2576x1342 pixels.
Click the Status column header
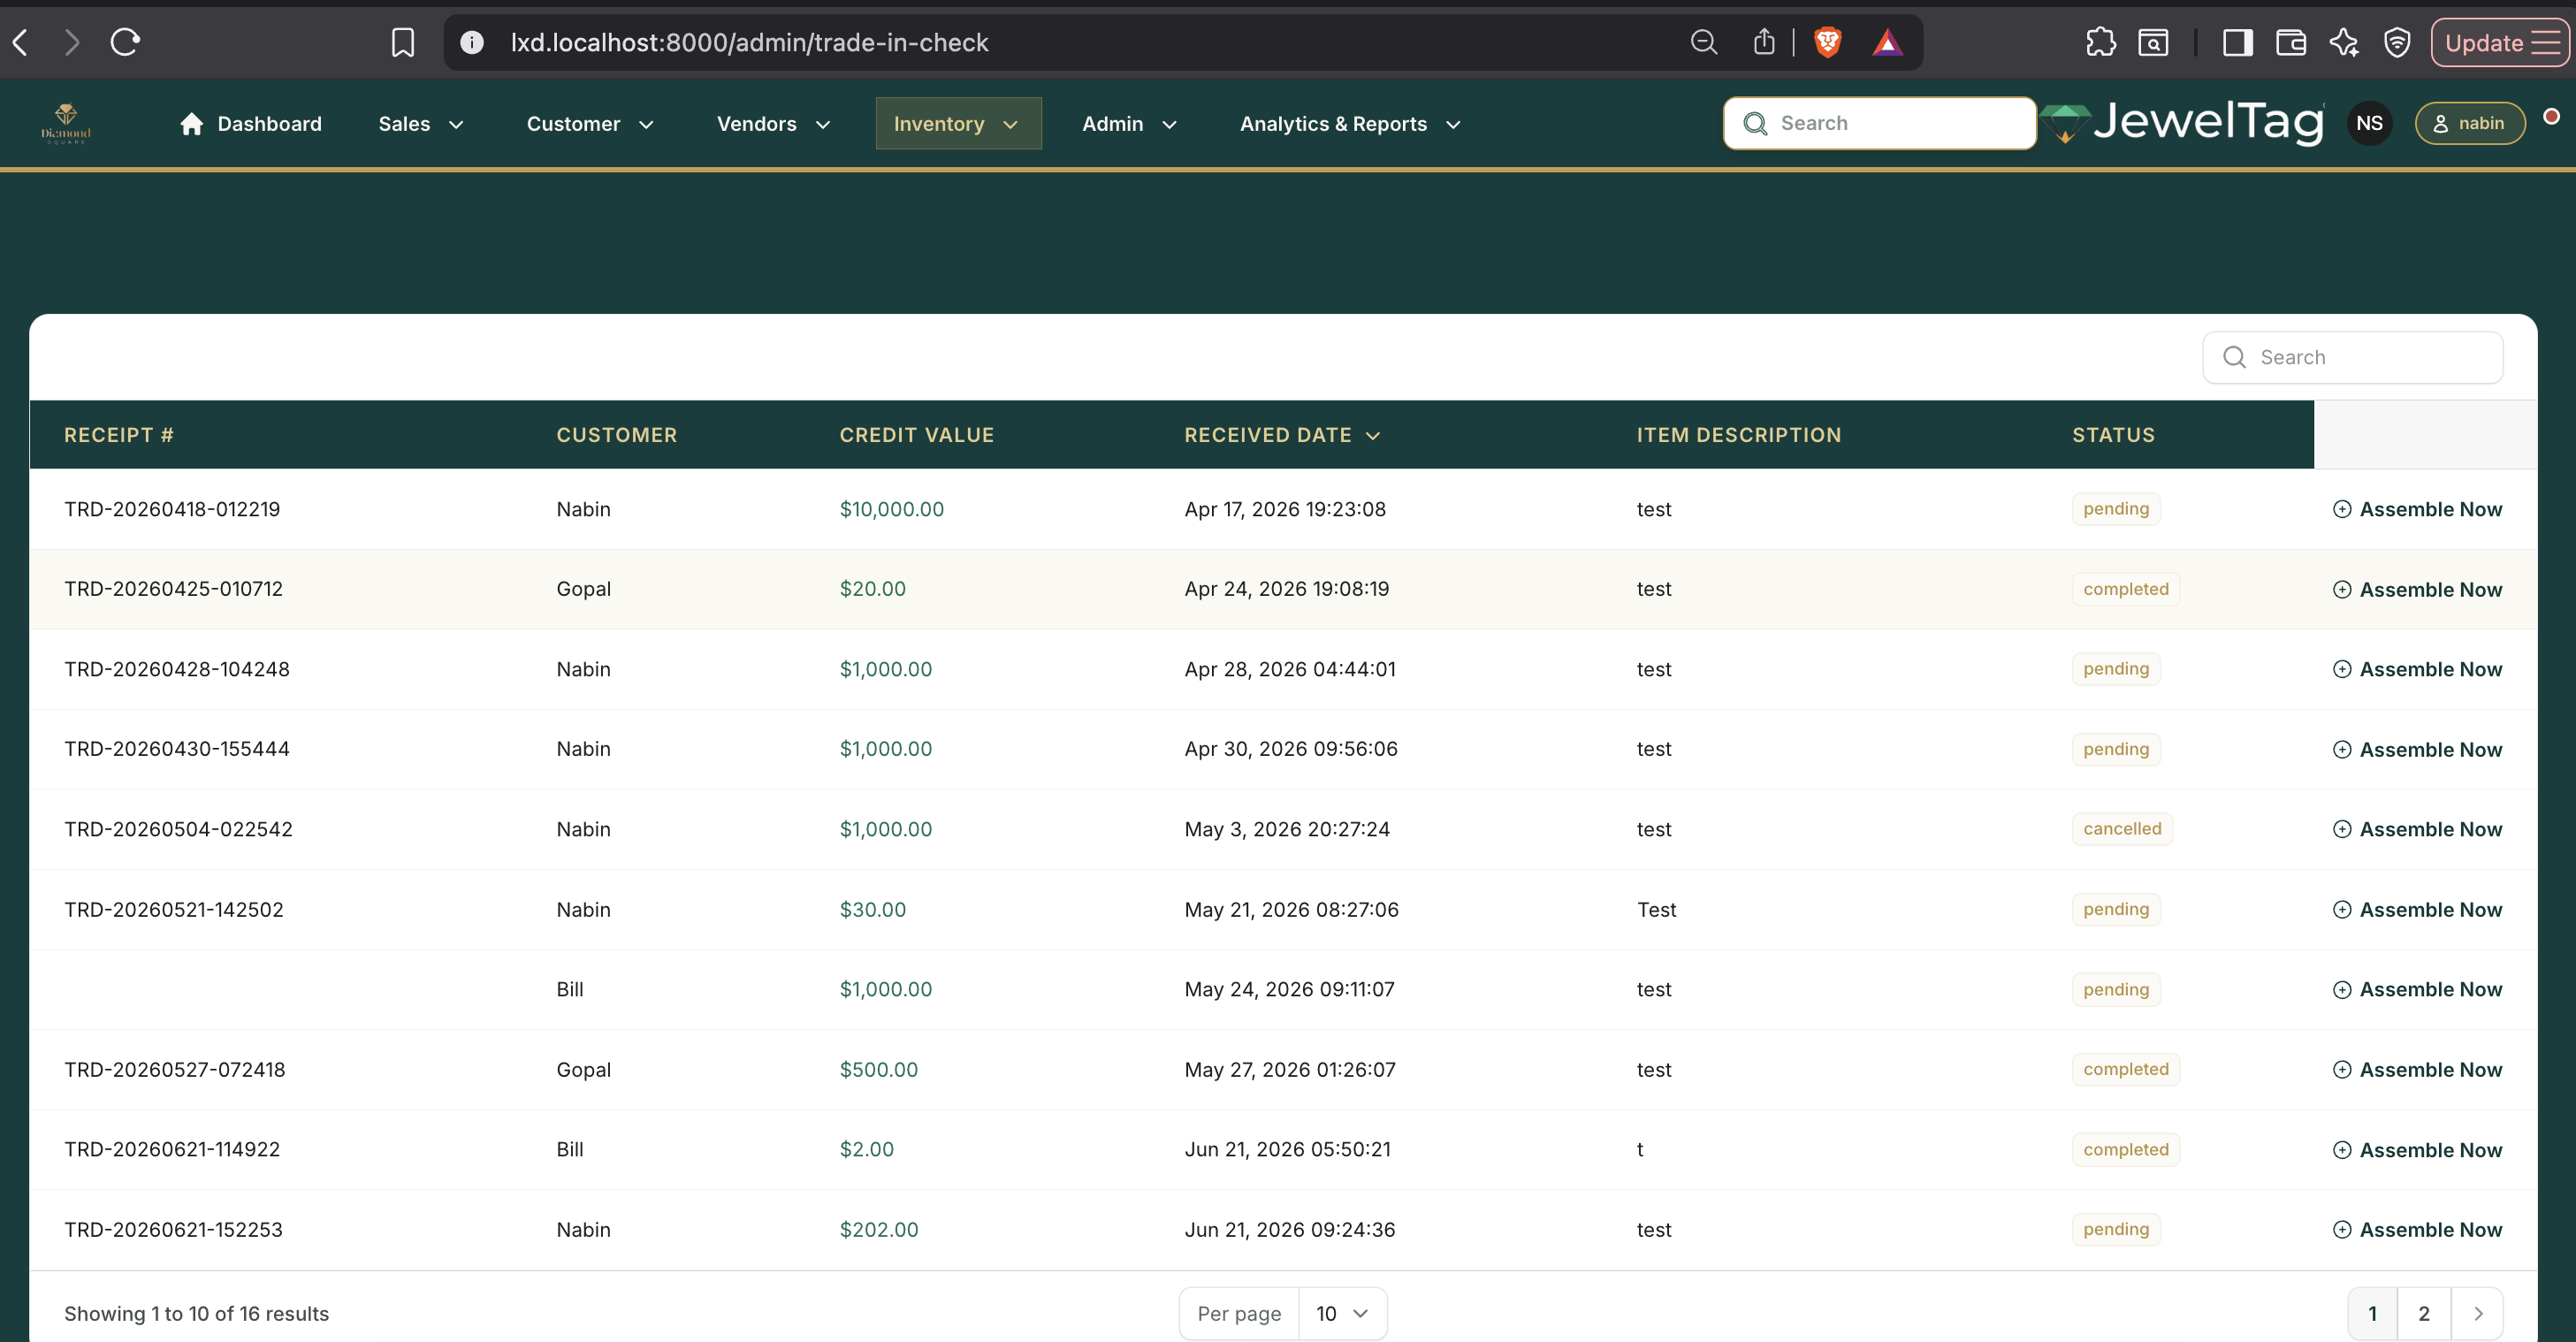coord(2113,435)
